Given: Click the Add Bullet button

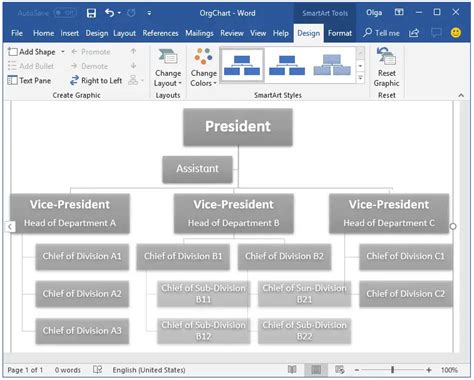Looking at the screenshot, I should [31, 66].
